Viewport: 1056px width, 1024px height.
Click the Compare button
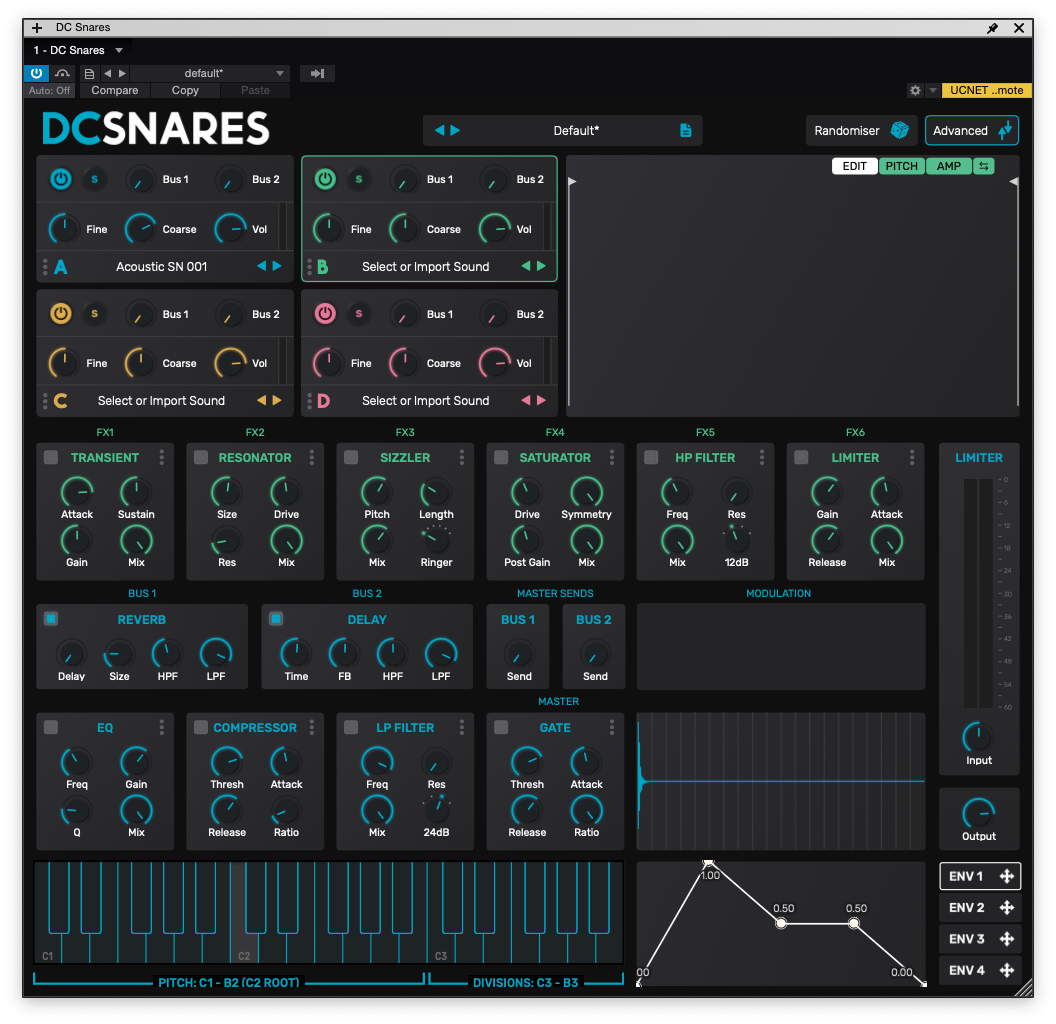tap(114, 90)
